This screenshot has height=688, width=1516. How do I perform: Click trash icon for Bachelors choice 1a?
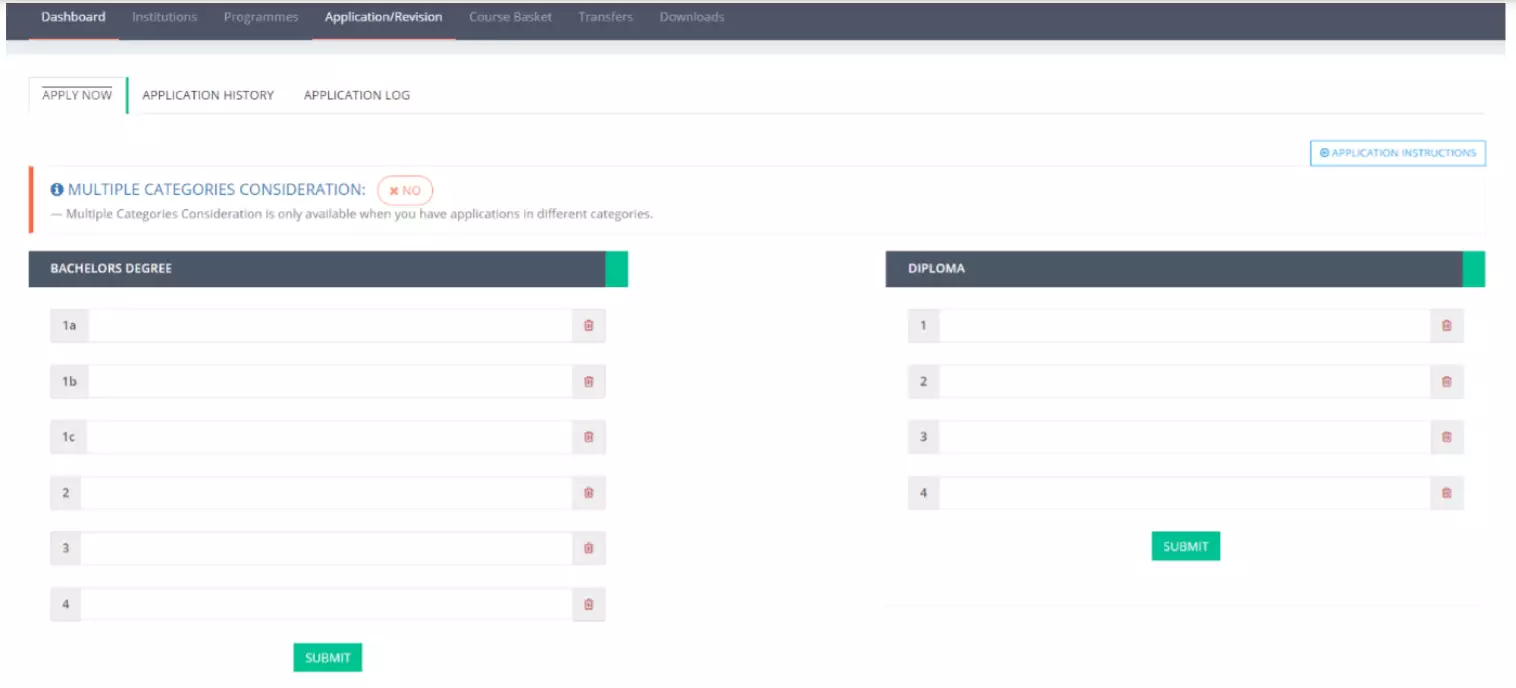588,325
